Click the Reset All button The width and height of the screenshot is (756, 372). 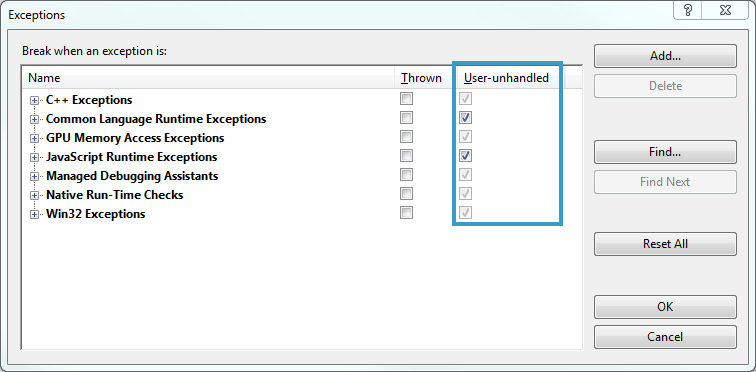[665, 244]
